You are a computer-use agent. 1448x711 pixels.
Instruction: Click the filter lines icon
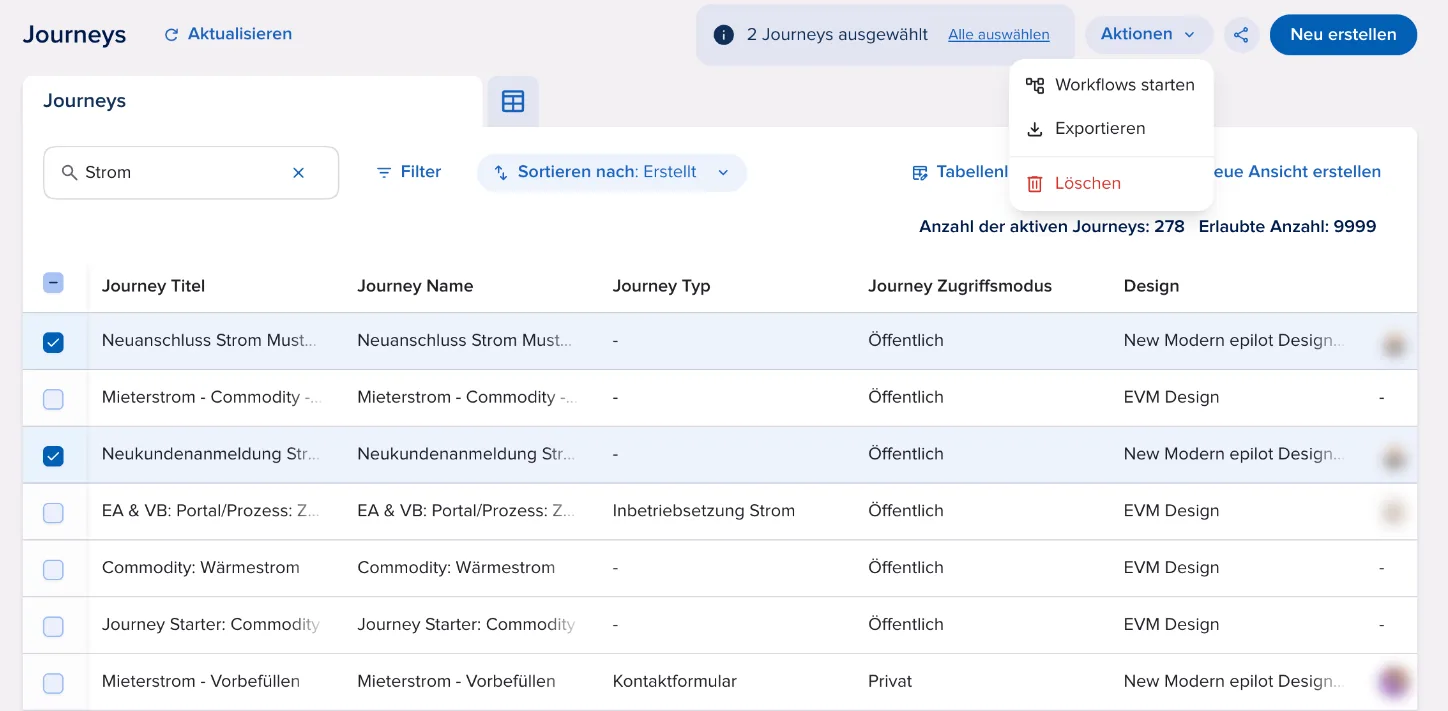383,173
